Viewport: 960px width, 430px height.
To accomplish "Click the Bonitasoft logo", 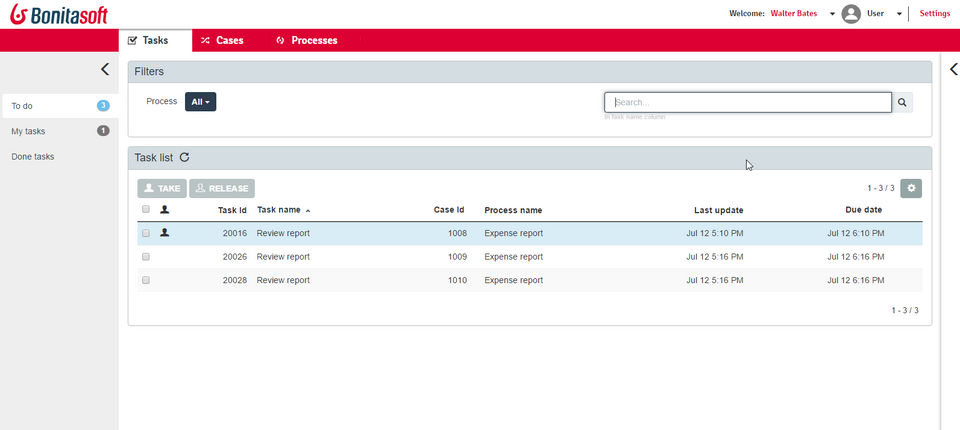I will pos(55,14).
